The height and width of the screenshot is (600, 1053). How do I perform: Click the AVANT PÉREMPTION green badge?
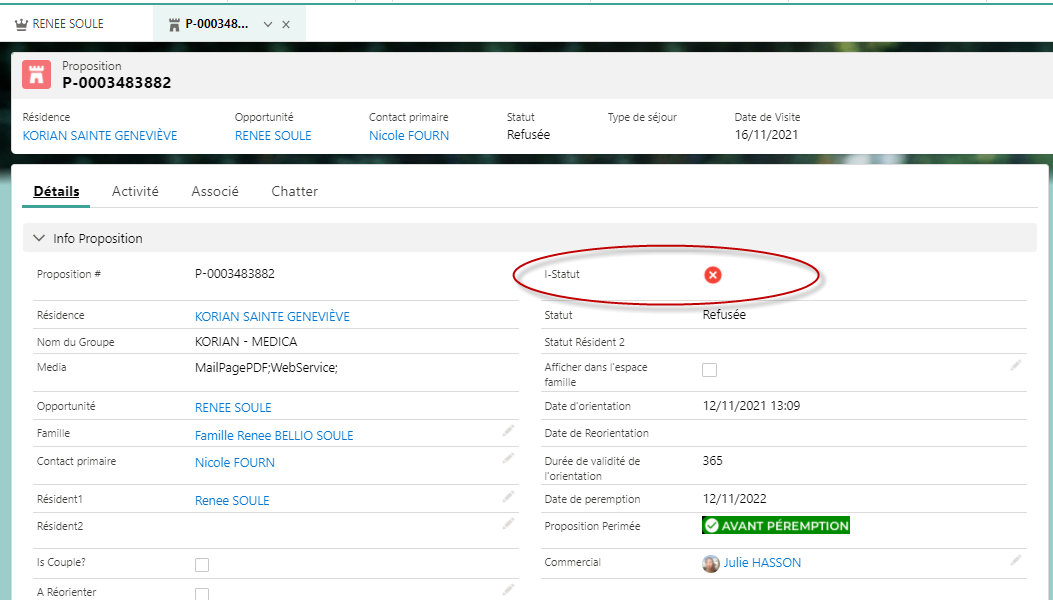point(776,525)
